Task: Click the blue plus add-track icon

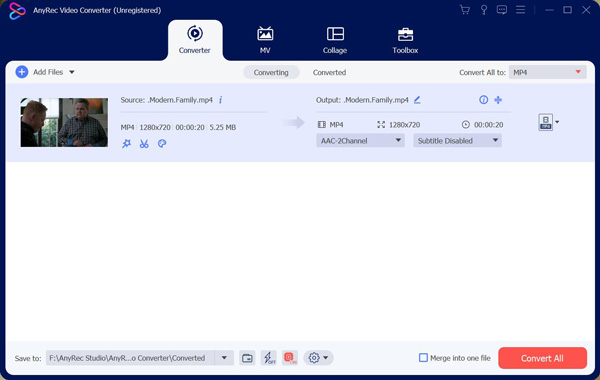Action: point(498,100)
